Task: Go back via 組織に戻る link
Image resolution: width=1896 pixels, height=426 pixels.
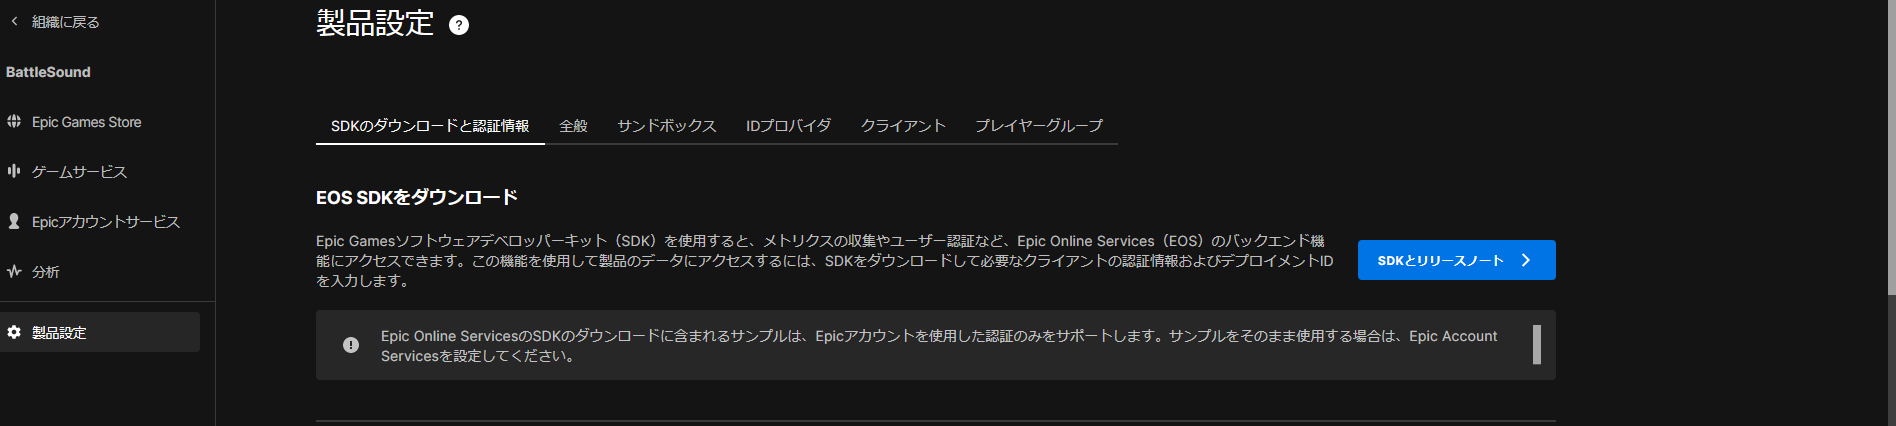Action: tap(65, 22)
